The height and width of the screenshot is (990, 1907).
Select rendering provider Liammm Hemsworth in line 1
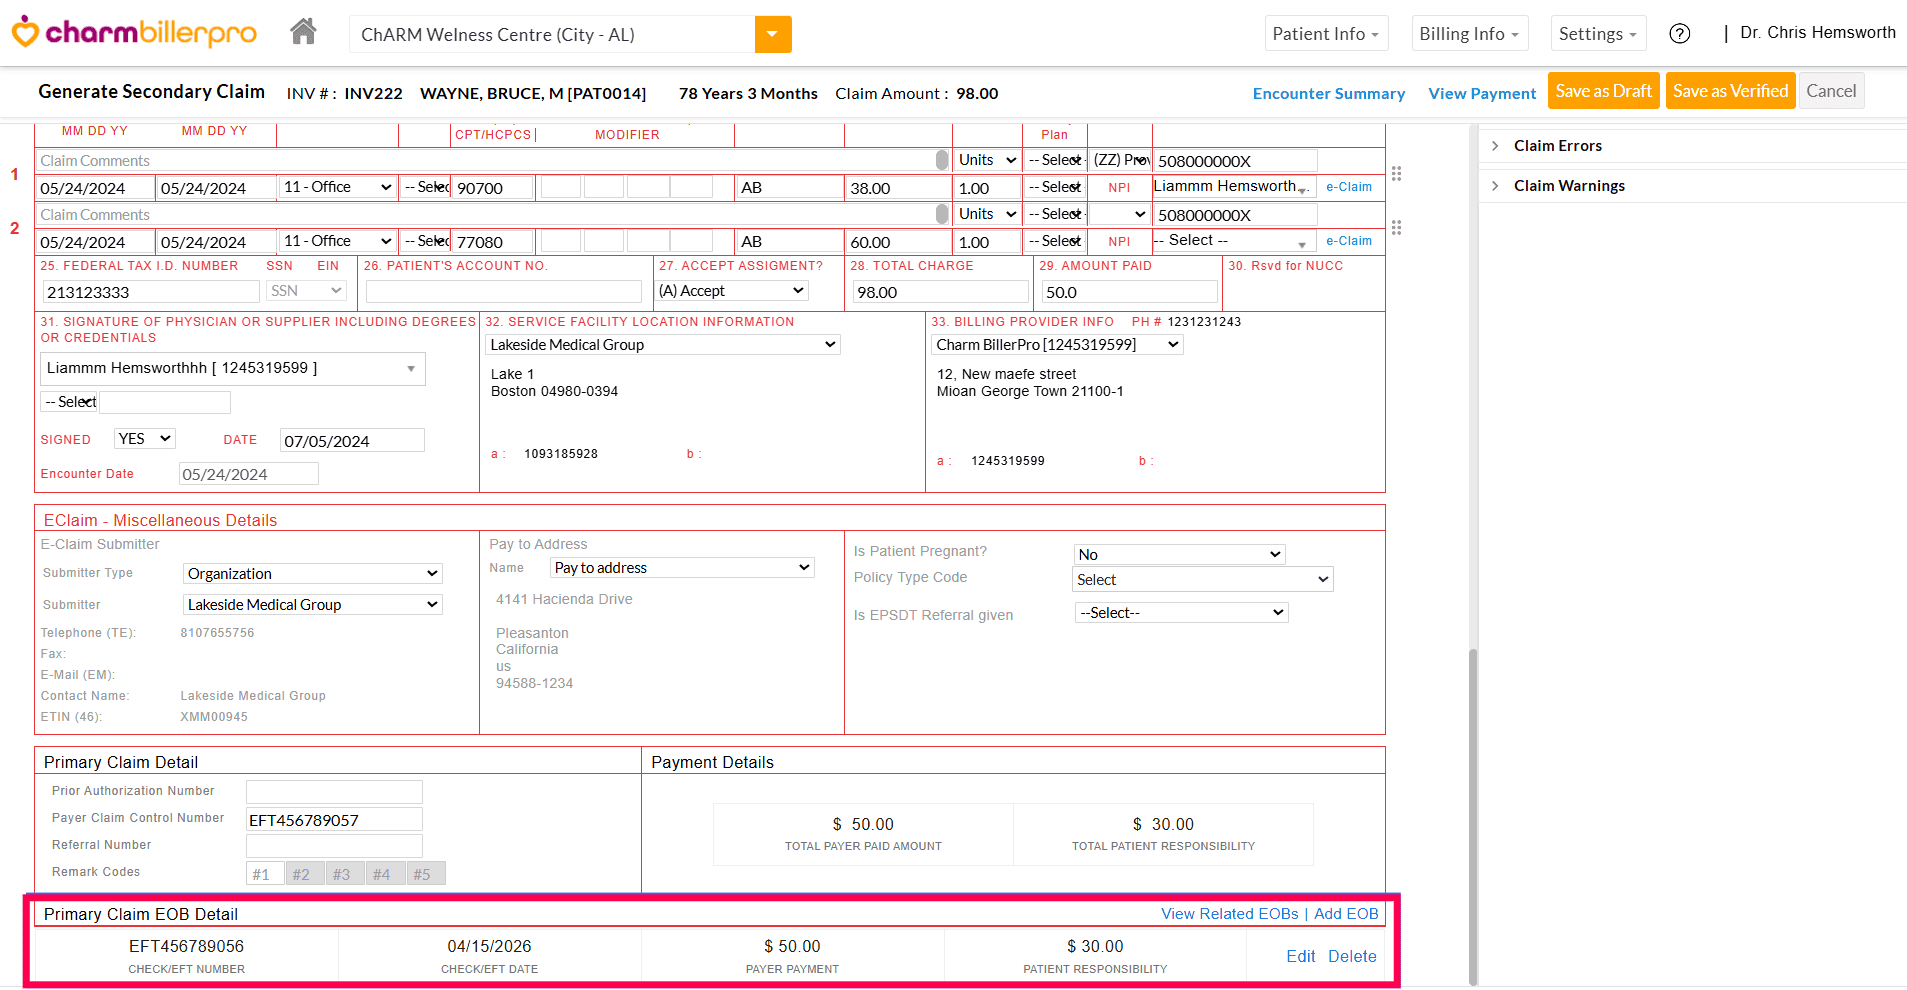(1234, 187)
